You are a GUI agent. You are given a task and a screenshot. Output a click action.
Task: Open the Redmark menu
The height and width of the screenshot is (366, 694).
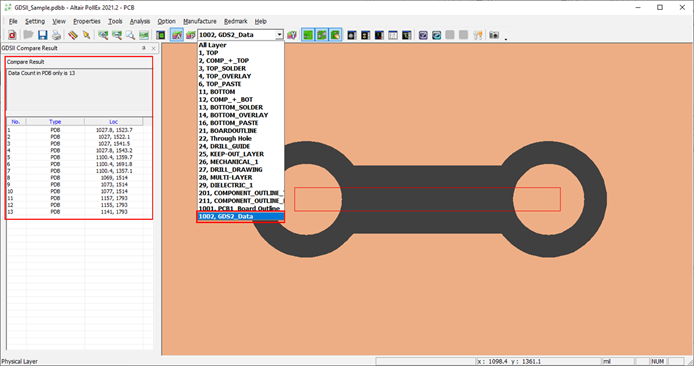point(236,21)
